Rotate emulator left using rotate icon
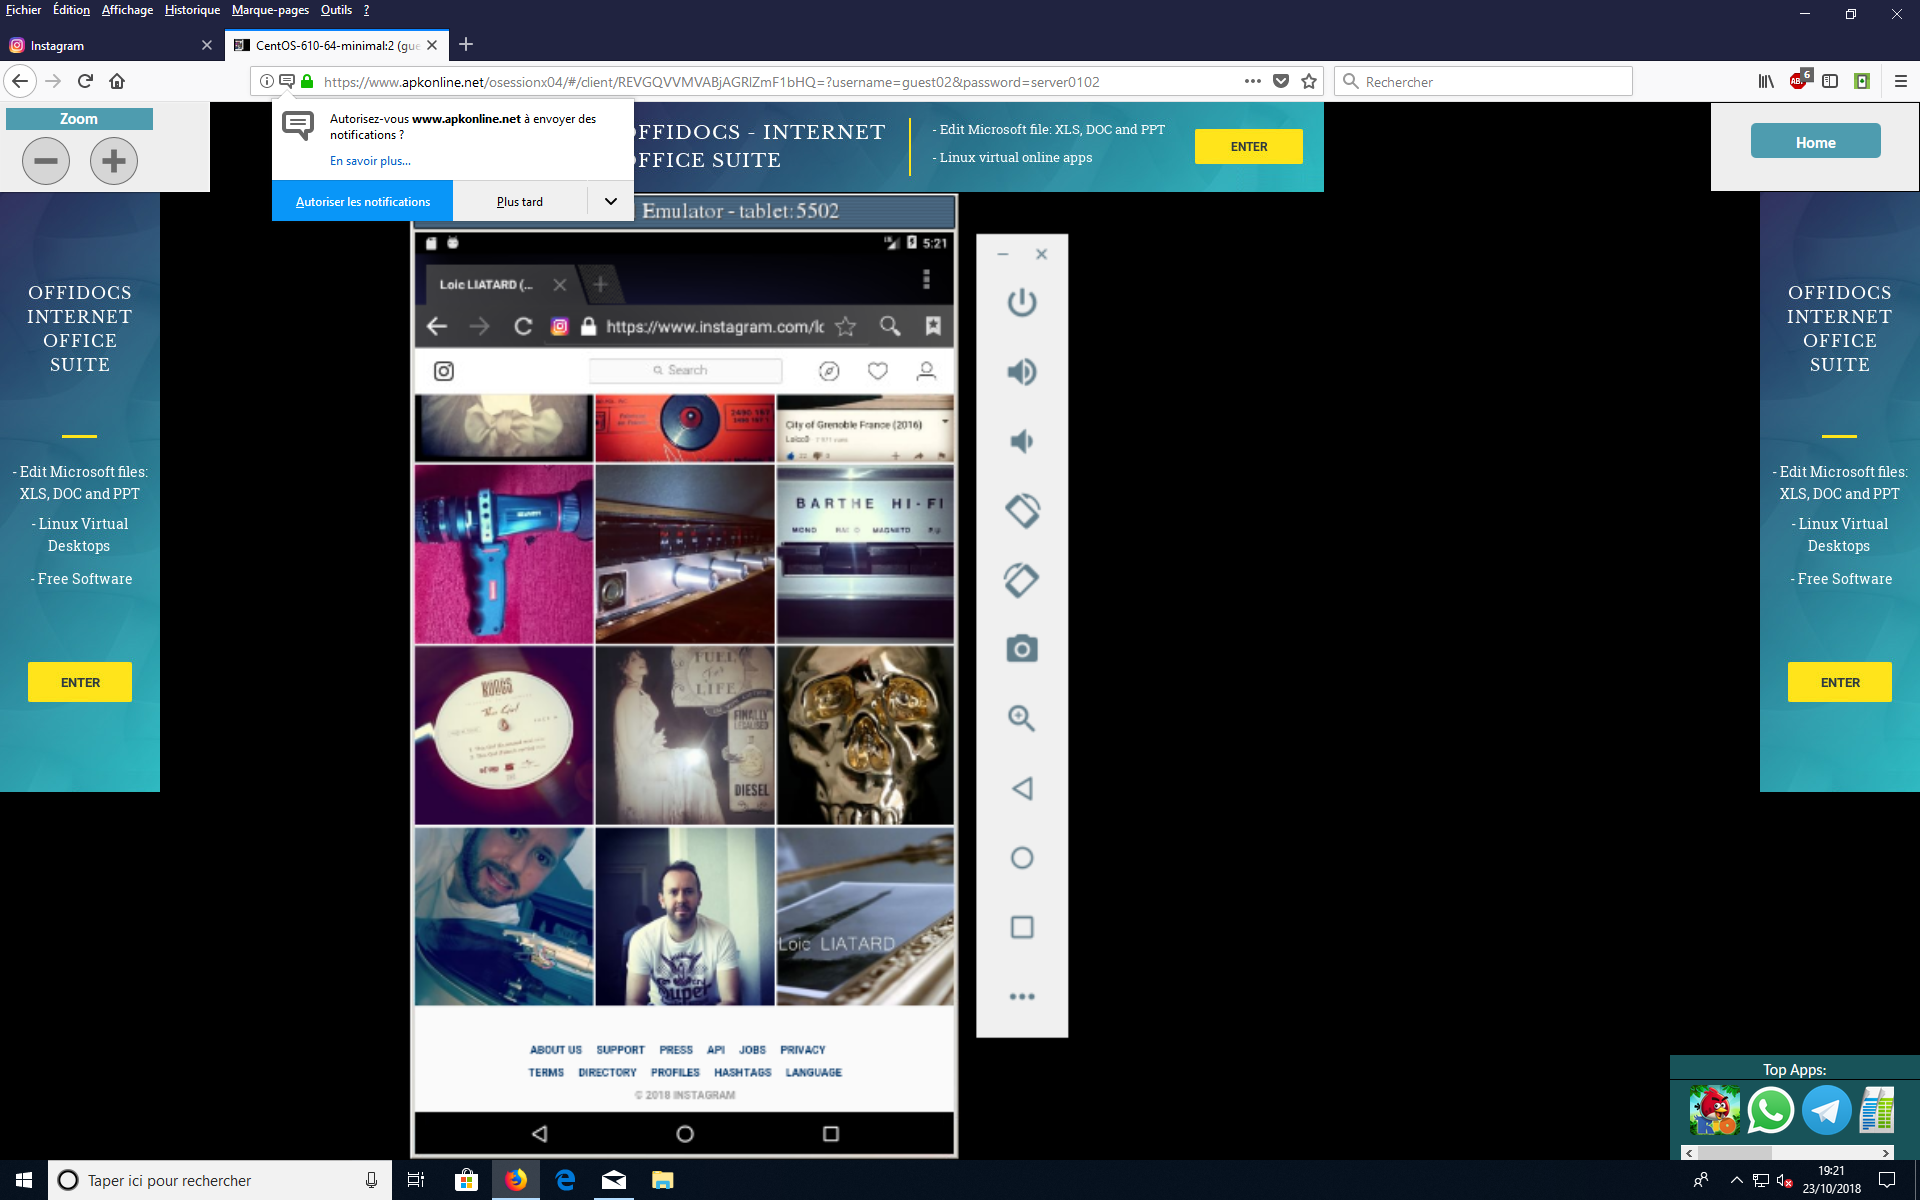Image resolution: width=1920 pixels, height=1200 pixels. coord(1022,511)
